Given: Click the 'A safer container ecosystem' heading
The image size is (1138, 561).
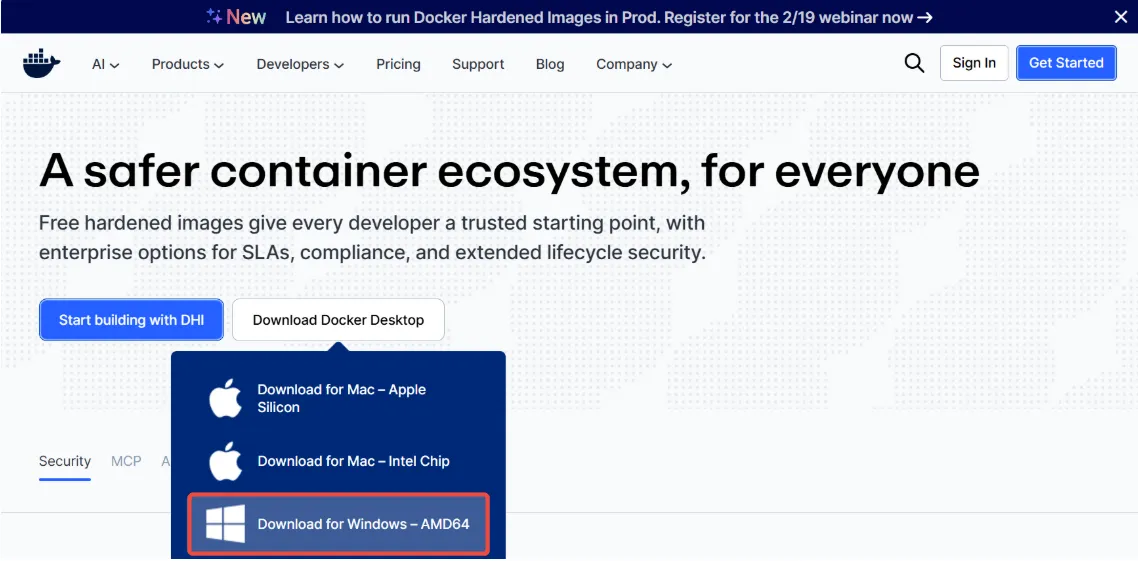Looking at the screenshot, I should 509,171.
